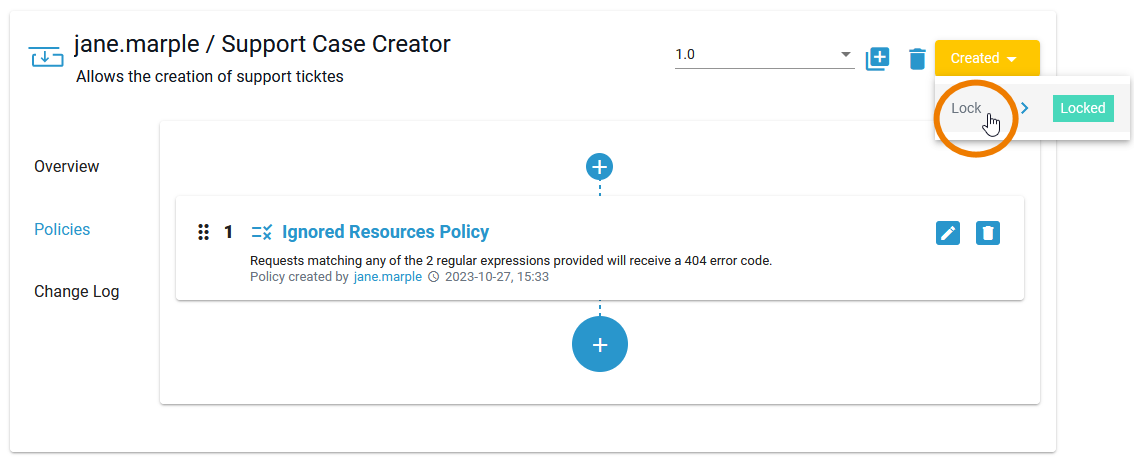This screenshot has height=460, width=1134.
Task: Open the jane.marple author link
Action: 388,277
